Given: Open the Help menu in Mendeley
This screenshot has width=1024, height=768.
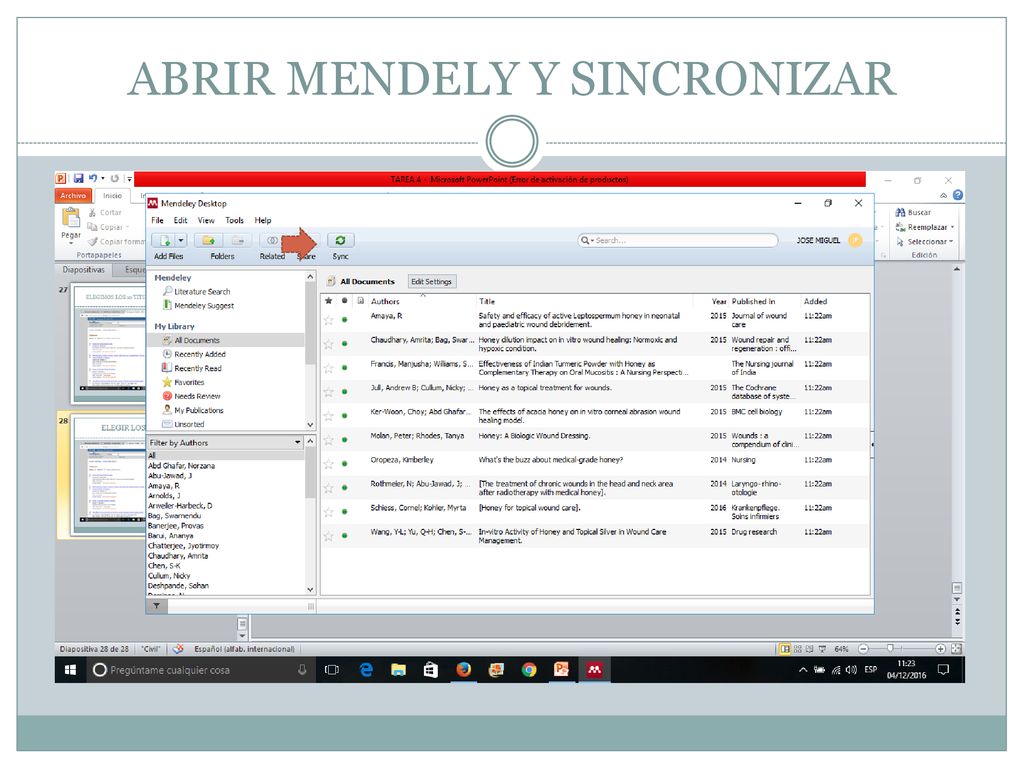Looking at the screenshot, I should point(263,220).
